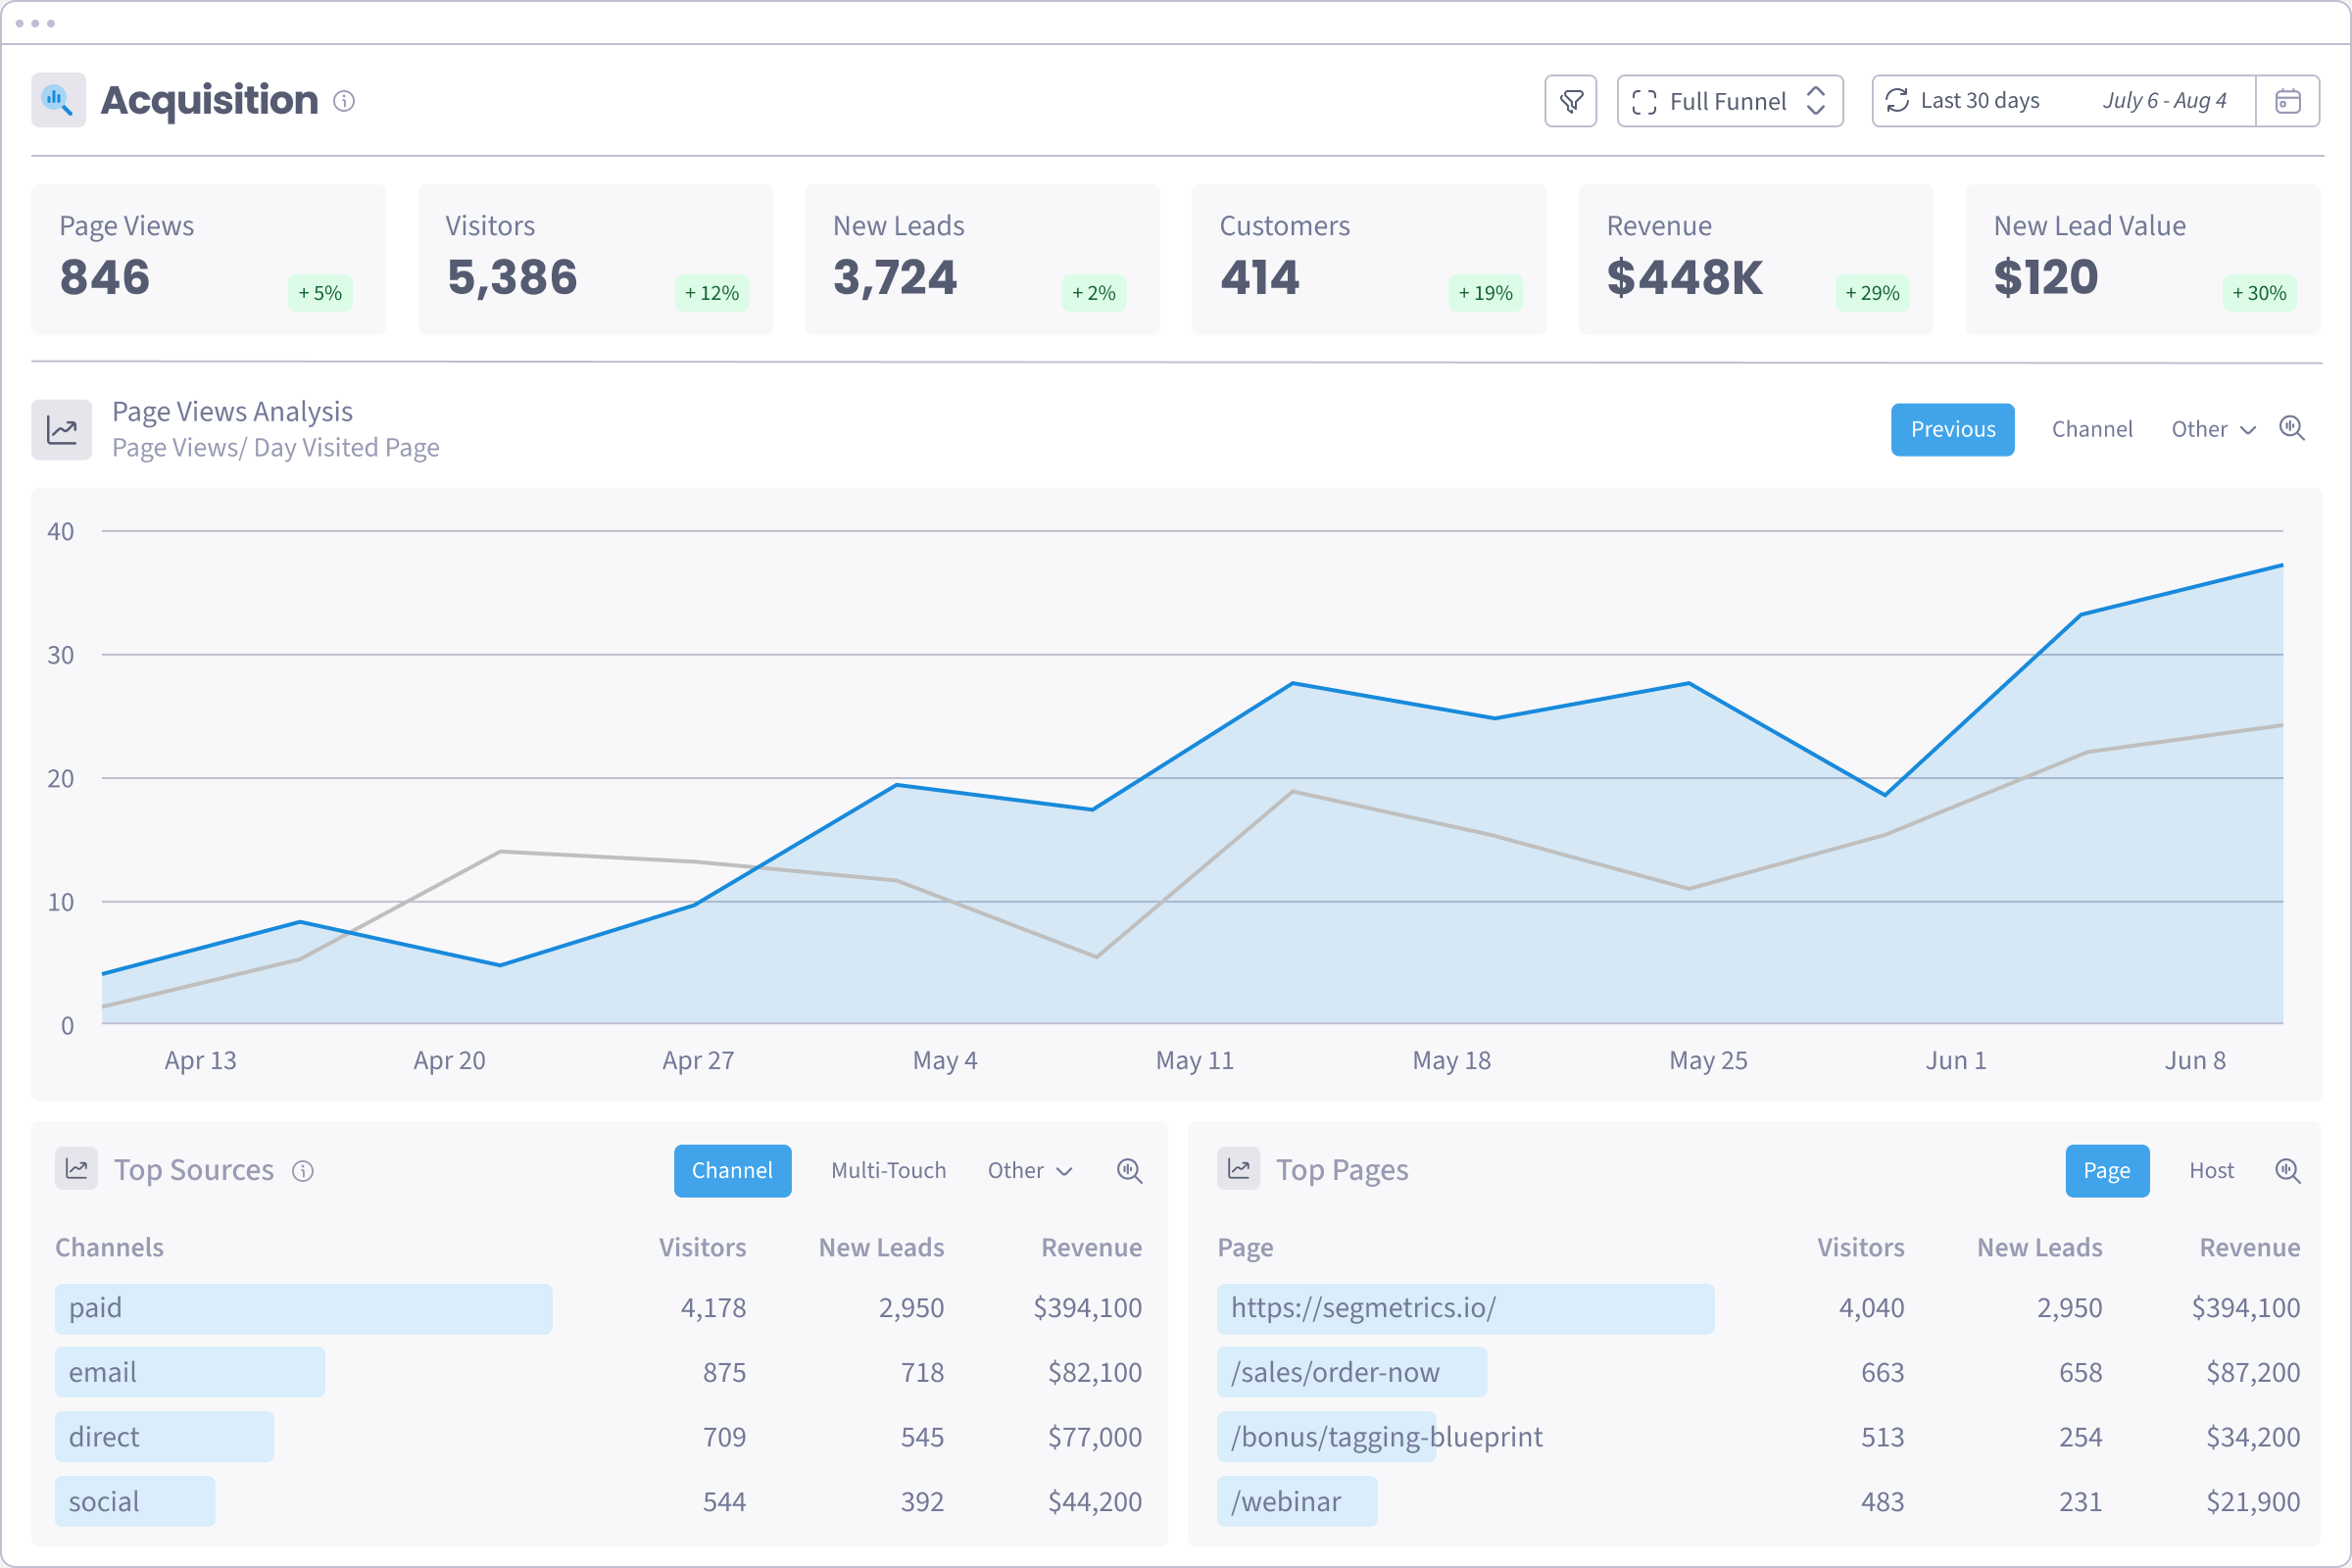Click the Top Sources info icon
Viewport: 2352px width, 1568px height.
[x=303, y=1171]
